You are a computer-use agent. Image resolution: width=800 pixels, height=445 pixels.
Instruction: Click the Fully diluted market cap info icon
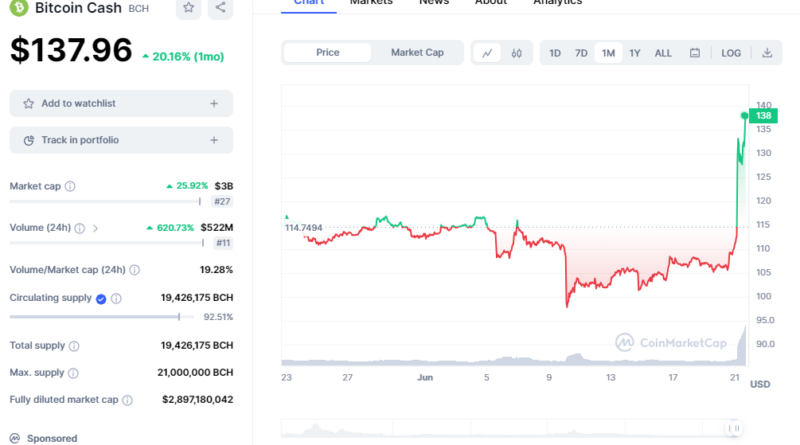click(x=126, y=400)
